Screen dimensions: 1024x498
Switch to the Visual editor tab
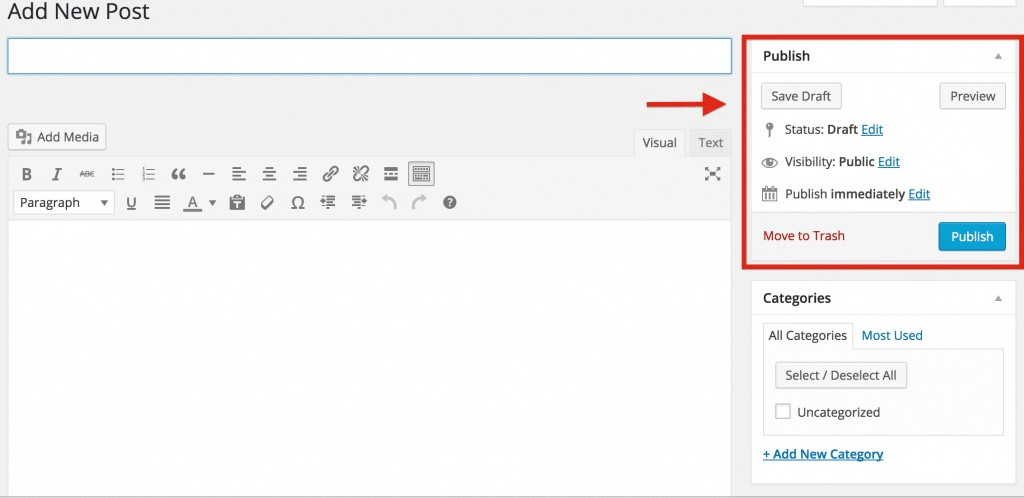659,143
